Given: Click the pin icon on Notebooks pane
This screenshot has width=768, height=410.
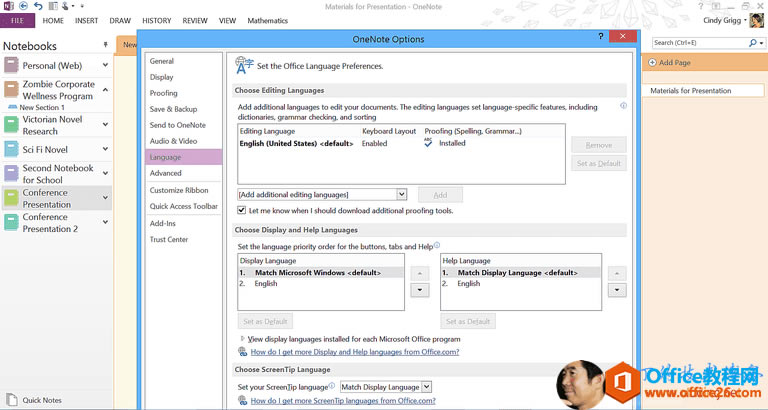Looking at the screenshot, I should (105, 45).
